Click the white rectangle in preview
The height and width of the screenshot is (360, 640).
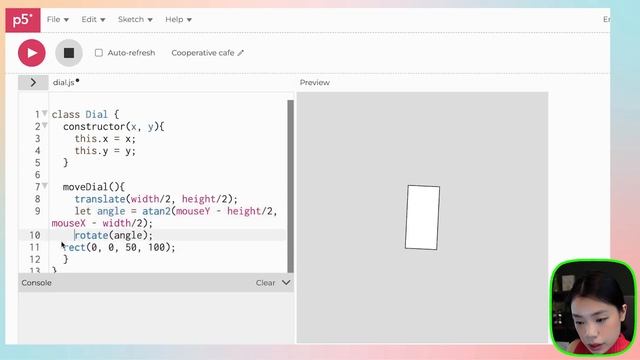pyautogui.click(x=422, y=217)
